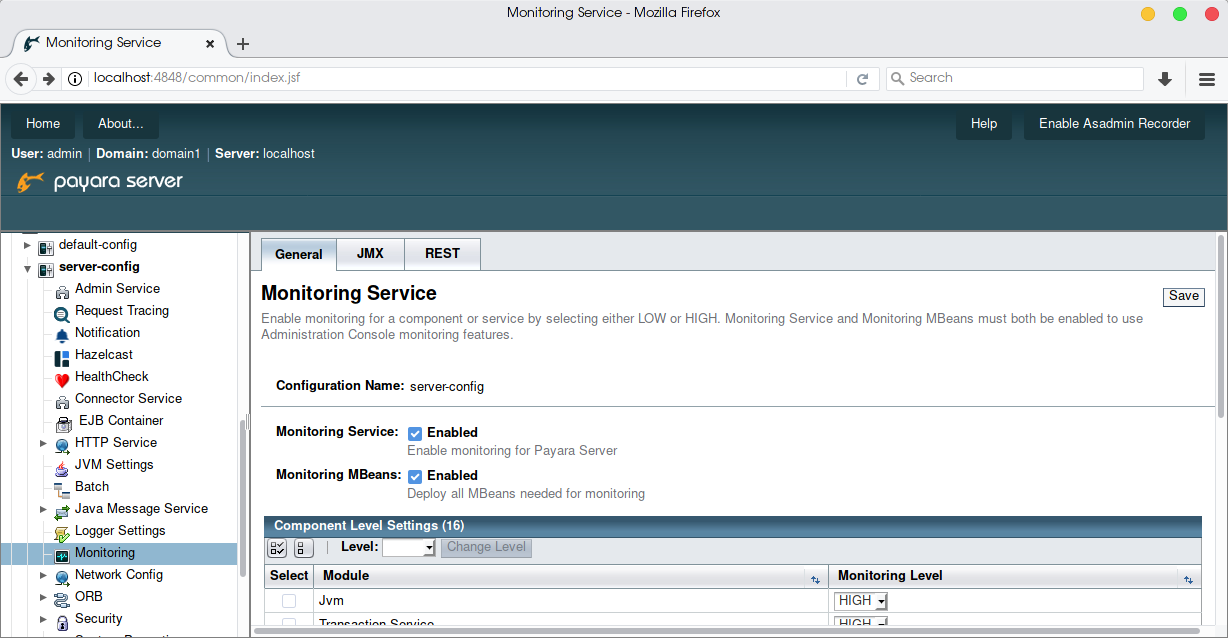Screen dimensions: 1228x638
Task: Open the Jvm monitoring level dropdown
Action: (861, 601)
